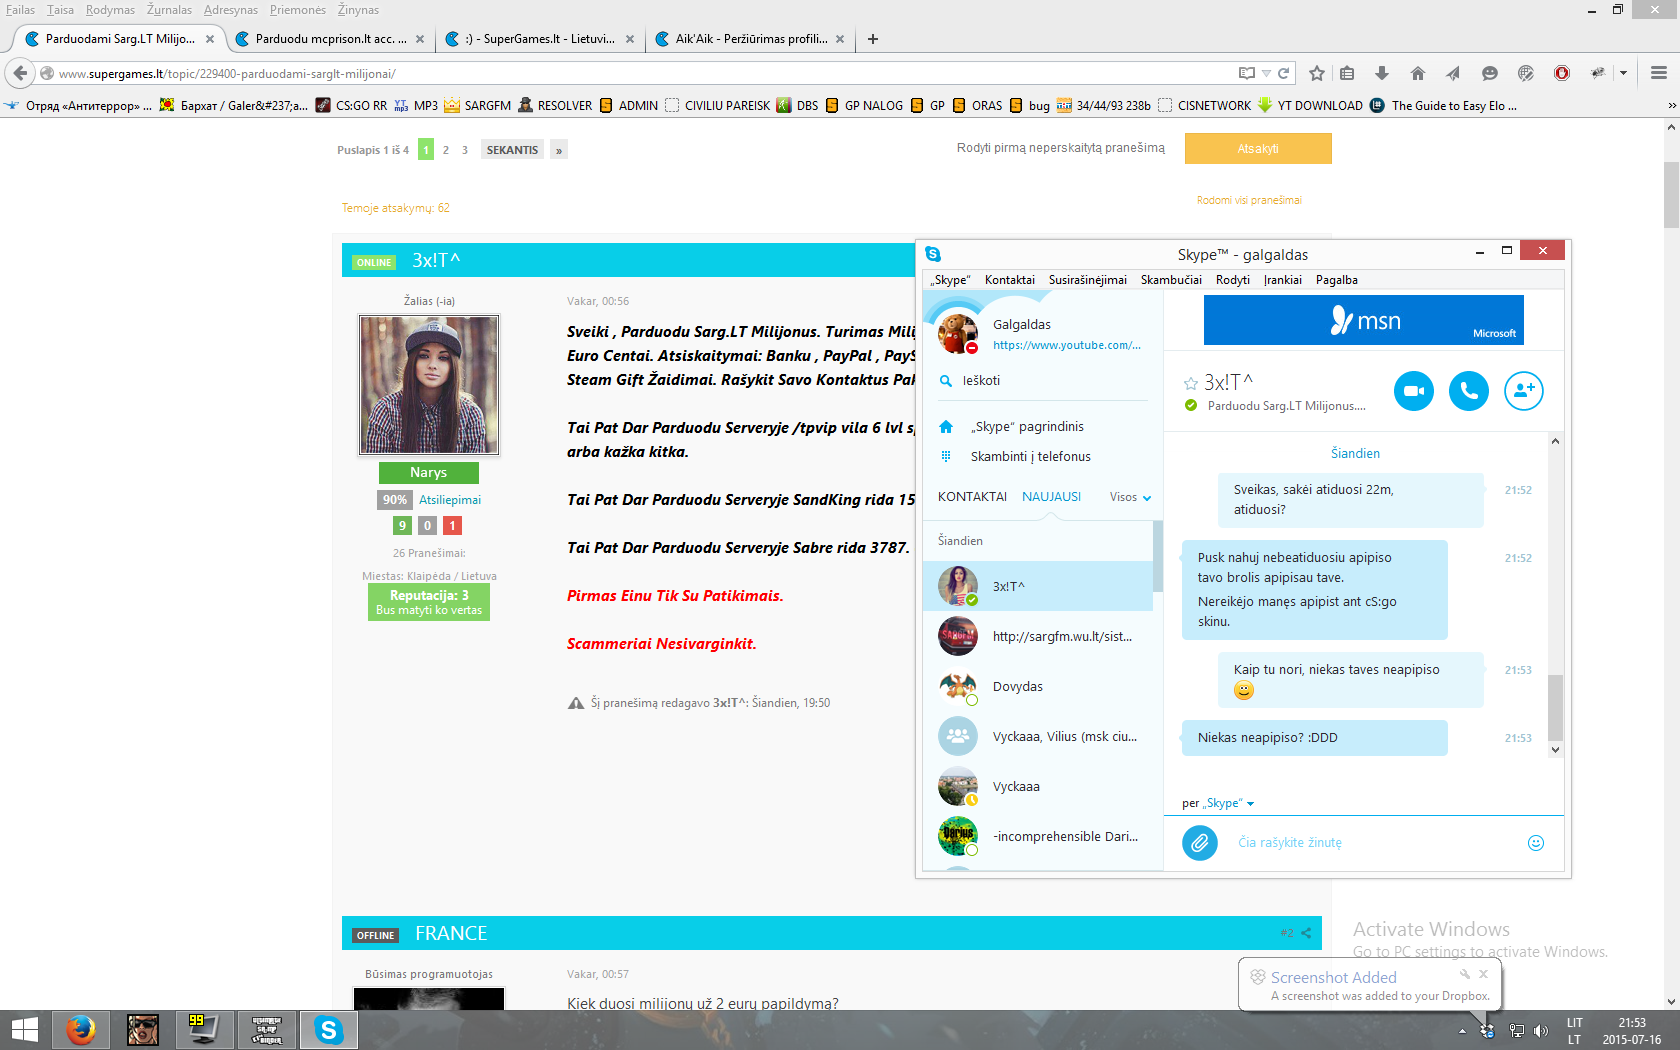
Task: Go back using the browser back arrow
Action: pos(20,73)
